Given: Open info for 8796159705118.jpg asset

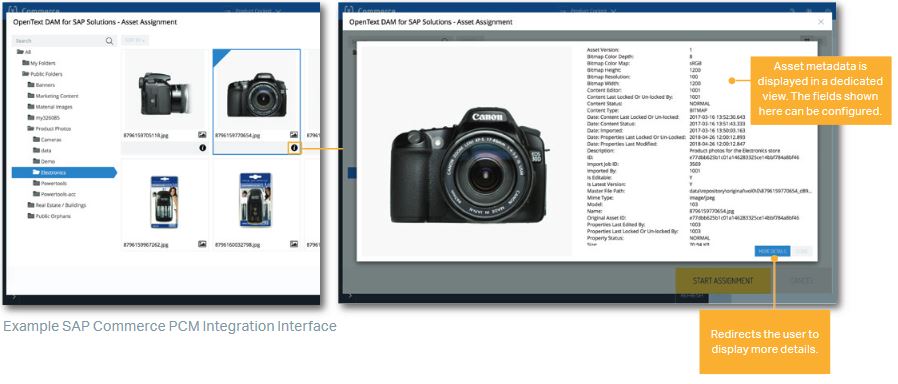Looking at the screenshot, I should click(x=203, y=148).
